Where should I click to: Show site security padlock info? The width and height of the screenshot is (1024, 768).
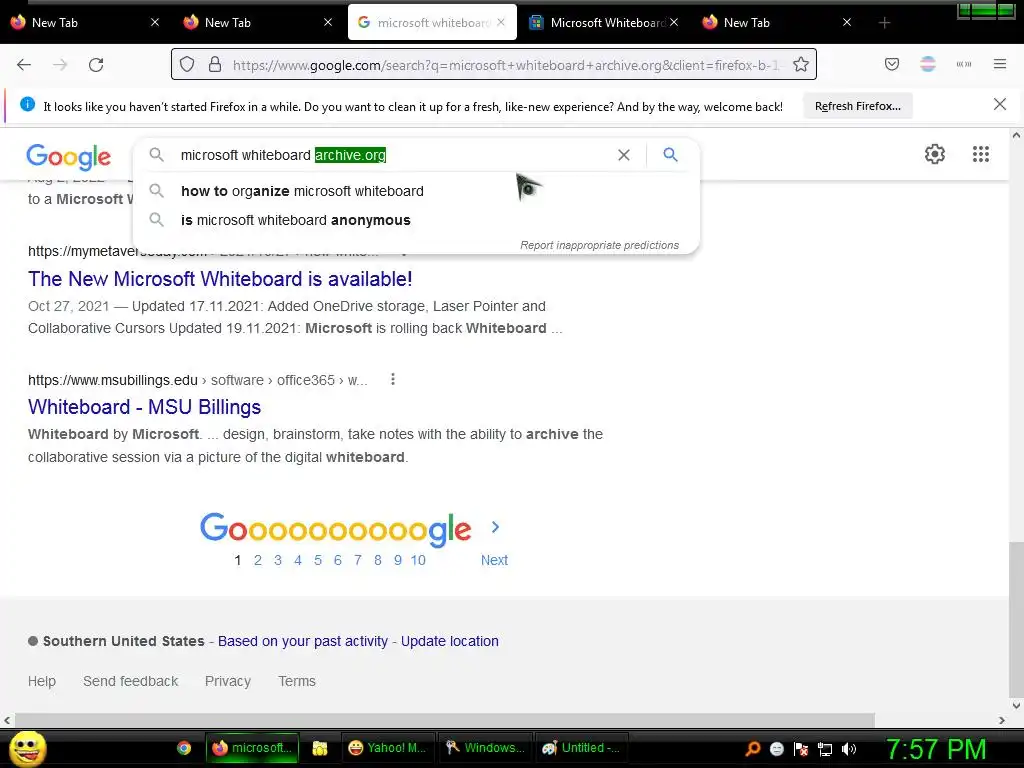click(x=215, y=64)
